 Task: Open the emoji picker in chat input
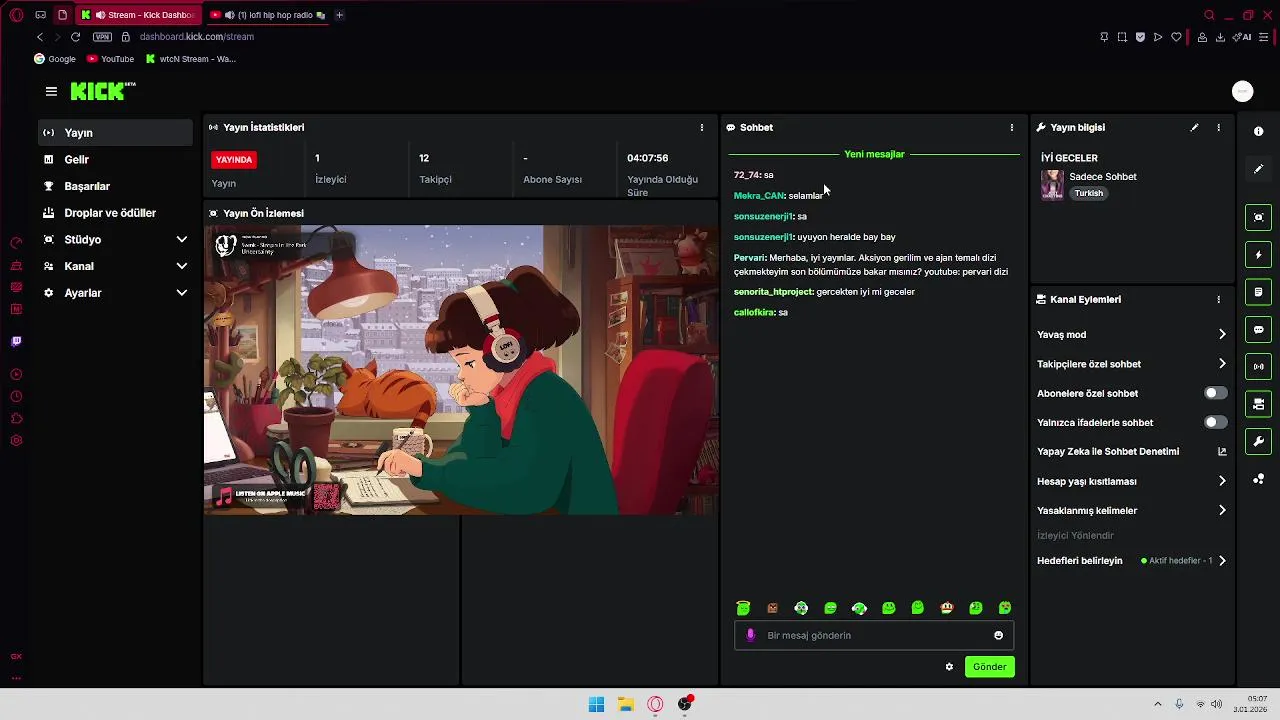pyautogui.click(x=998, y=635)
